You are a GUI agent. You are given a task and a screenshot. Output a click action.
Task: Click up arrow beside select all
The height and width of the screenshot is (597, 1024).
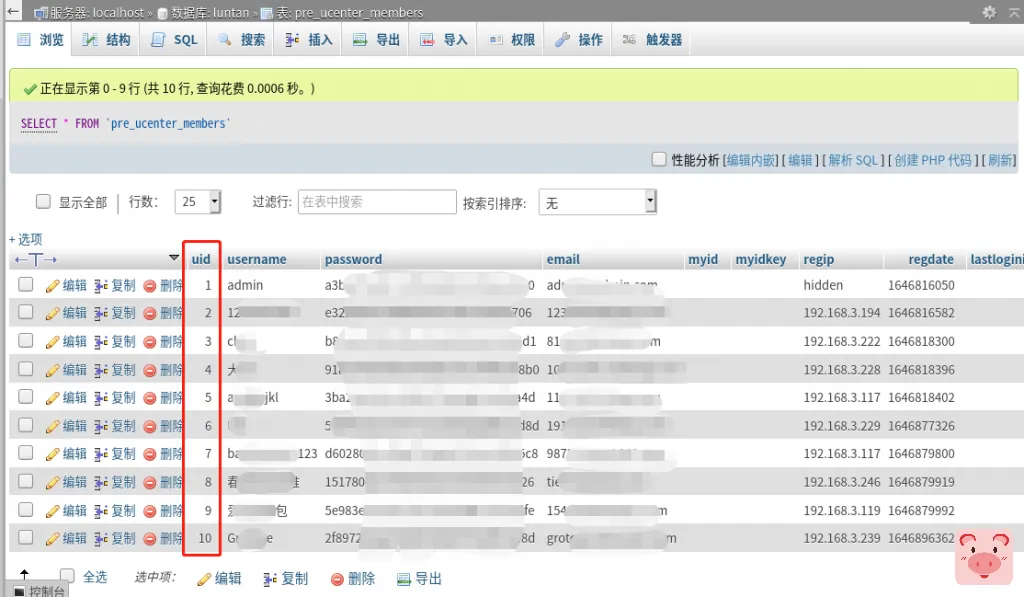click(x=24, y=575)
